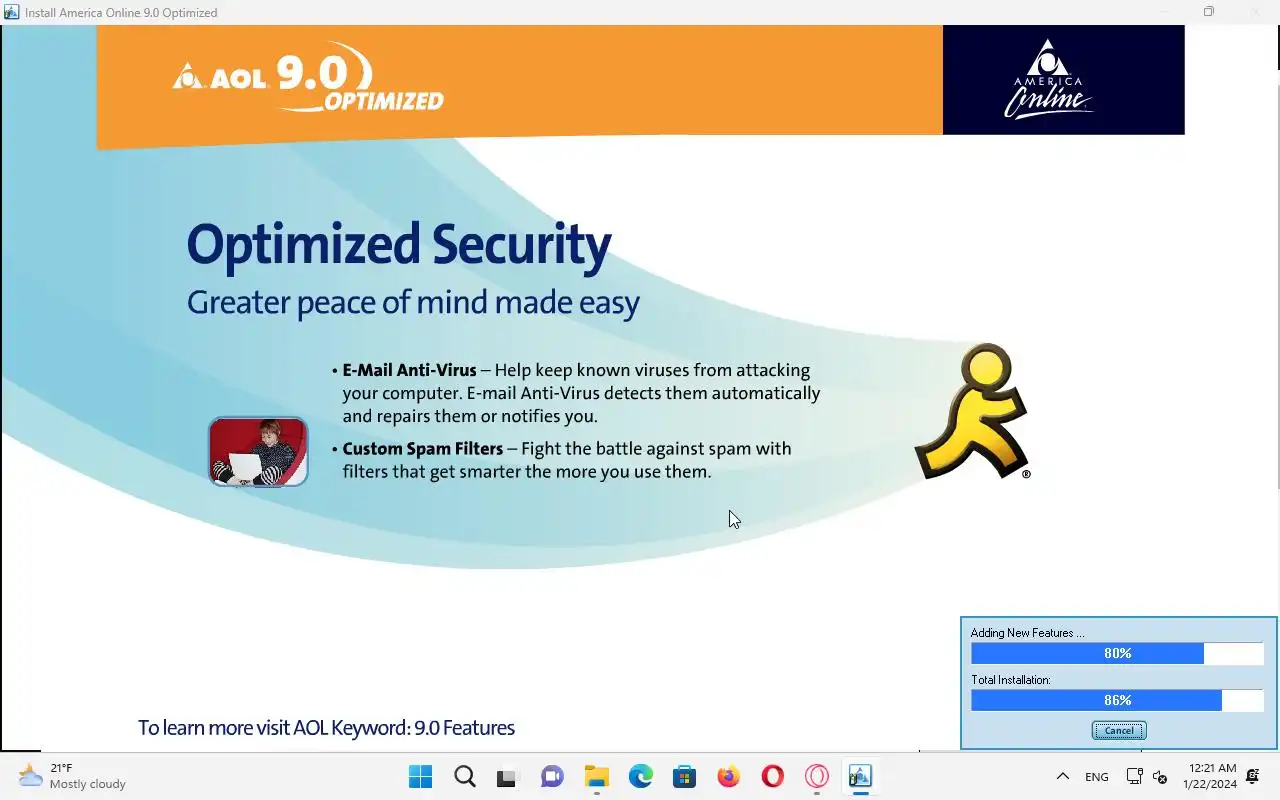Click the Adding New Features progress bar
The height and width of the screenshot is (800, 1280).
tap(1117, 653)
